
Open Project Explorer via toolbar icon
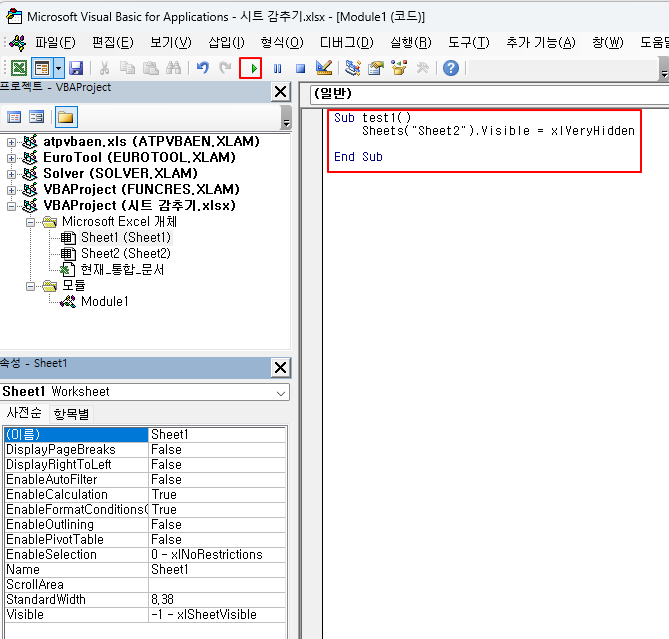pyautogui.click(x=353, y=68)
